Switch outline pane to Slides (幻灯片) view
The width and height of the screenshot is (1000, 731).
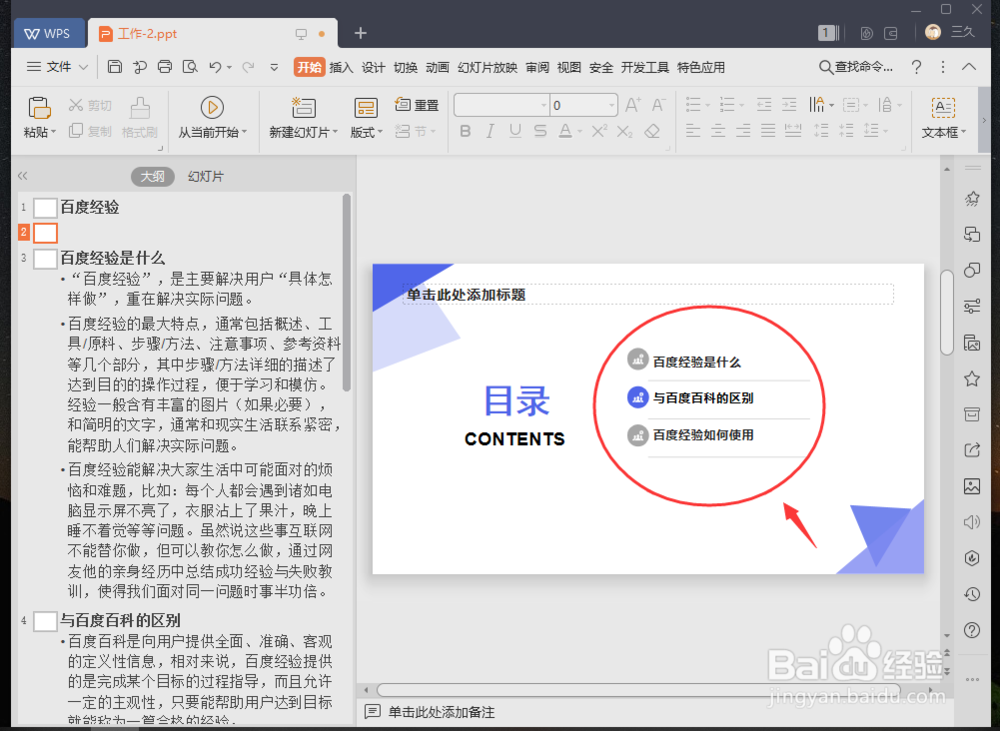tap(206, 177)
